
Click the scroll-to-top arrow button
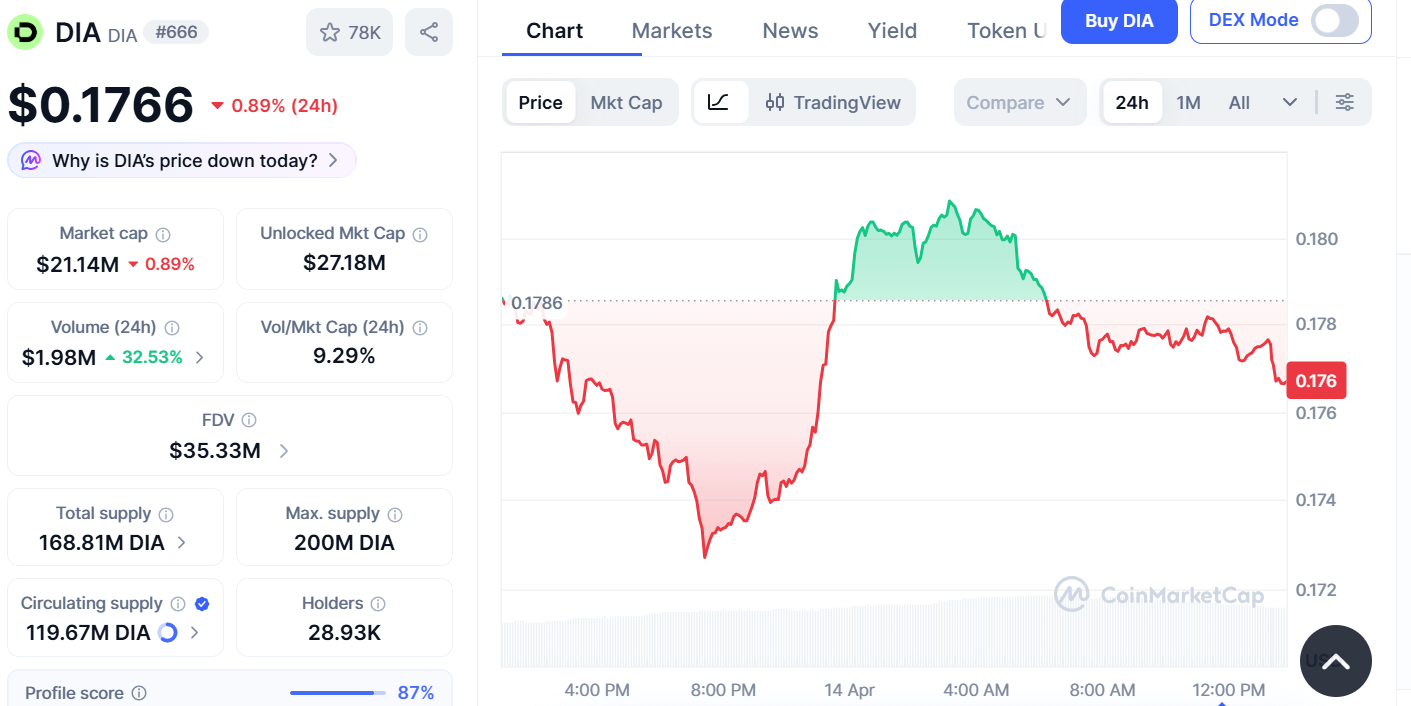(x=1335, y=661)
